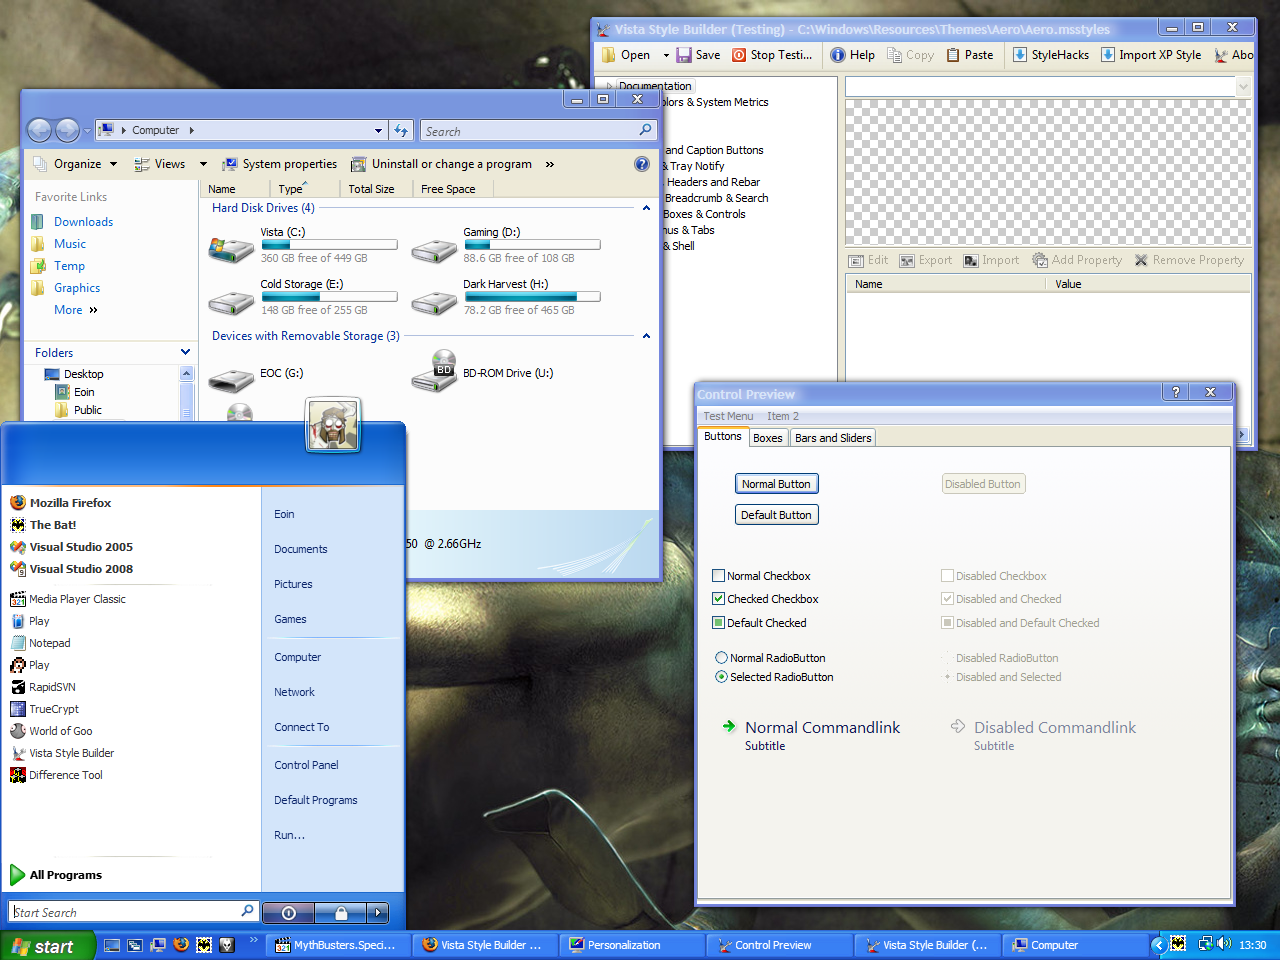The height and width of the screenshot is (960, 1280).
Task: Switch to the Bars and Sliders tab
Action: pos(833,438)
